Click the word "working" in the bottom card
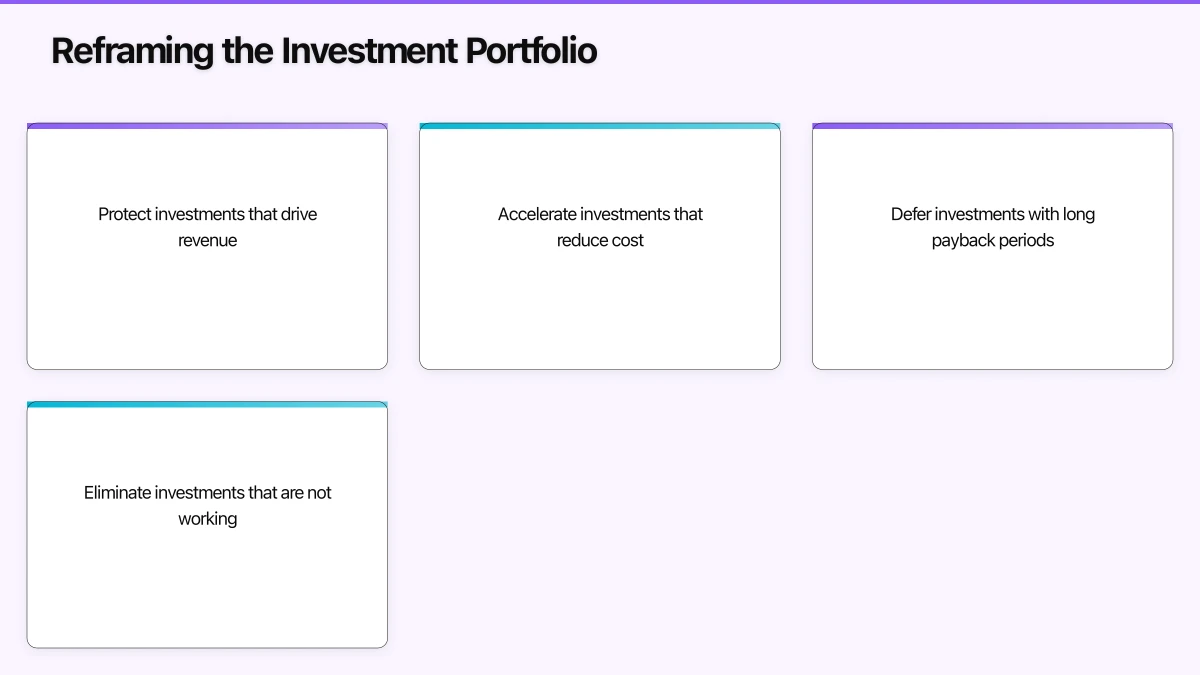The height and width of the screenshot is (675, 1200). tap(207, 519)
